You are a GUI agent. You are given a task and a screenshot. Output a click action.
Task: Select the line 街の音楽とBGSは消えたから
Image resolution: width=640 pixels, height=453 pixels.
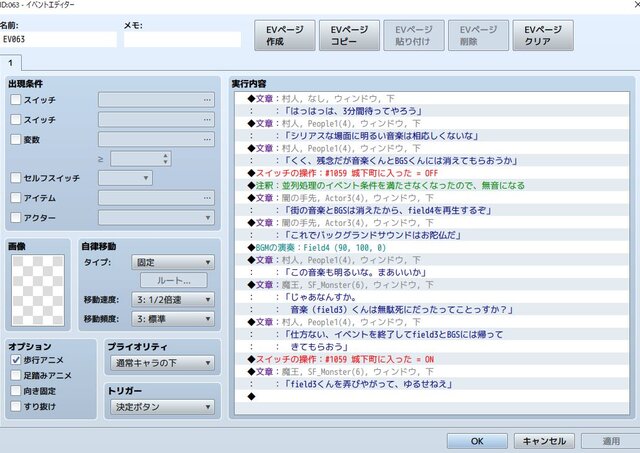[432, 210]
